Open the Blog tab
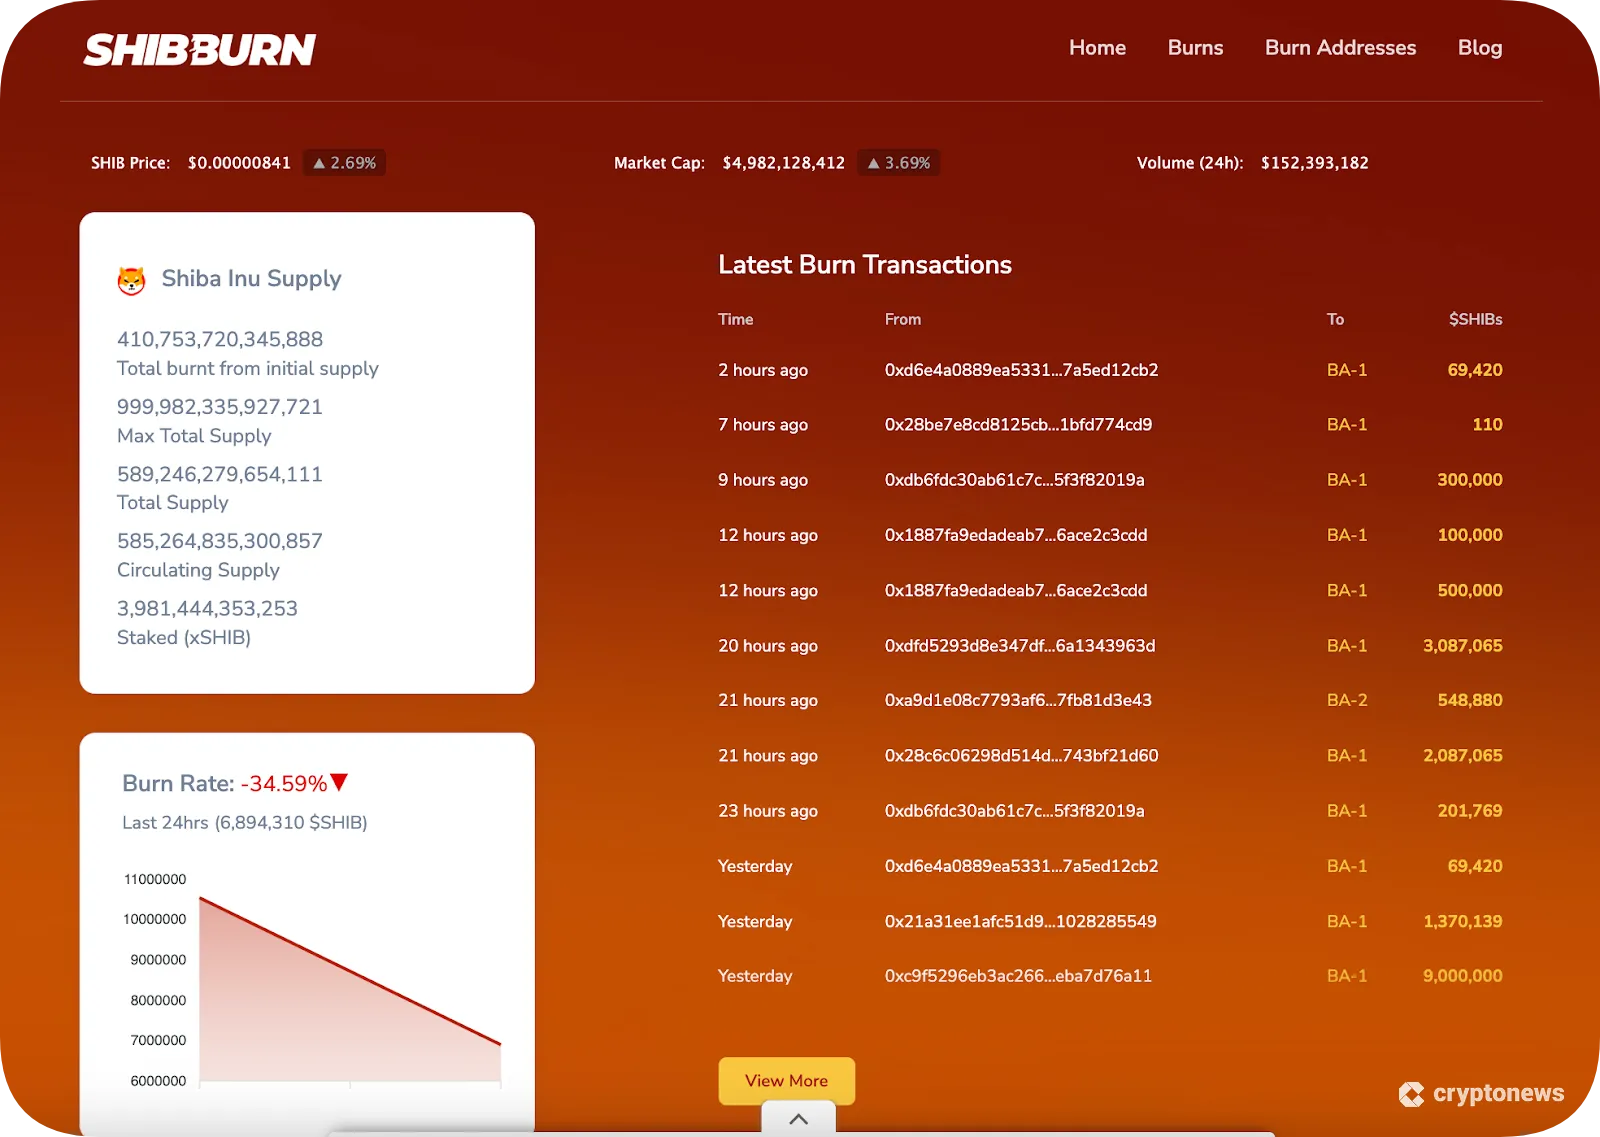1600x1137 pixels. [1480, 47]
